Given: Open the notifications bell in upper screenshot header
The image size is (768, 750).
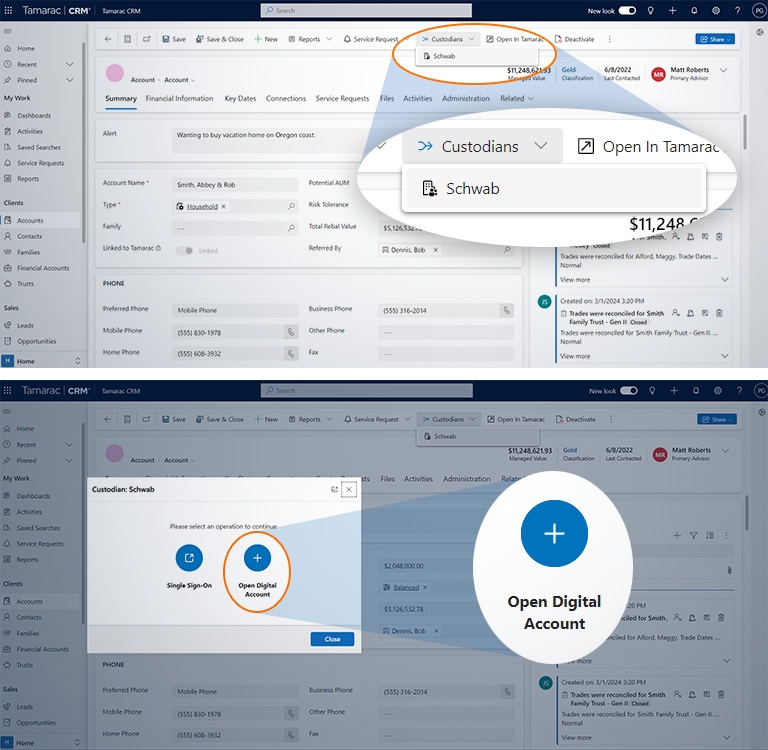Looking at the screenshot, I should point(694,10).
